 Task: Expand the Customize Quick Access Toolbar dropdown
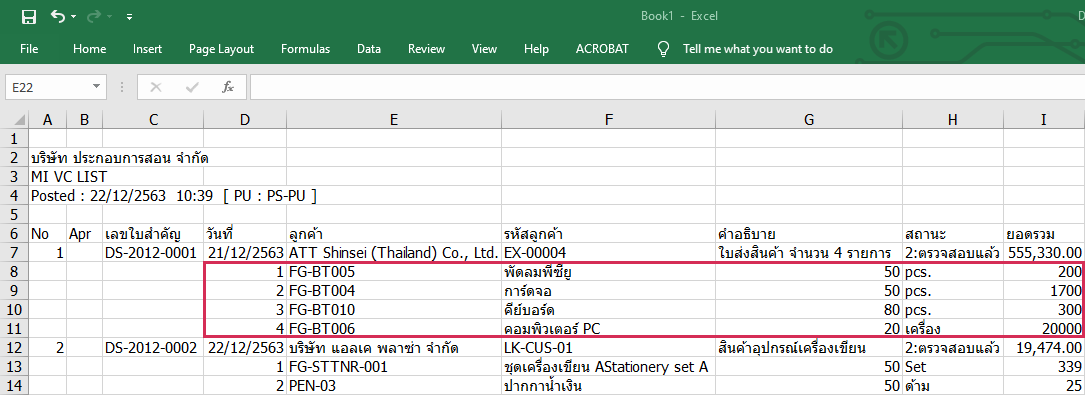point(129,17)
